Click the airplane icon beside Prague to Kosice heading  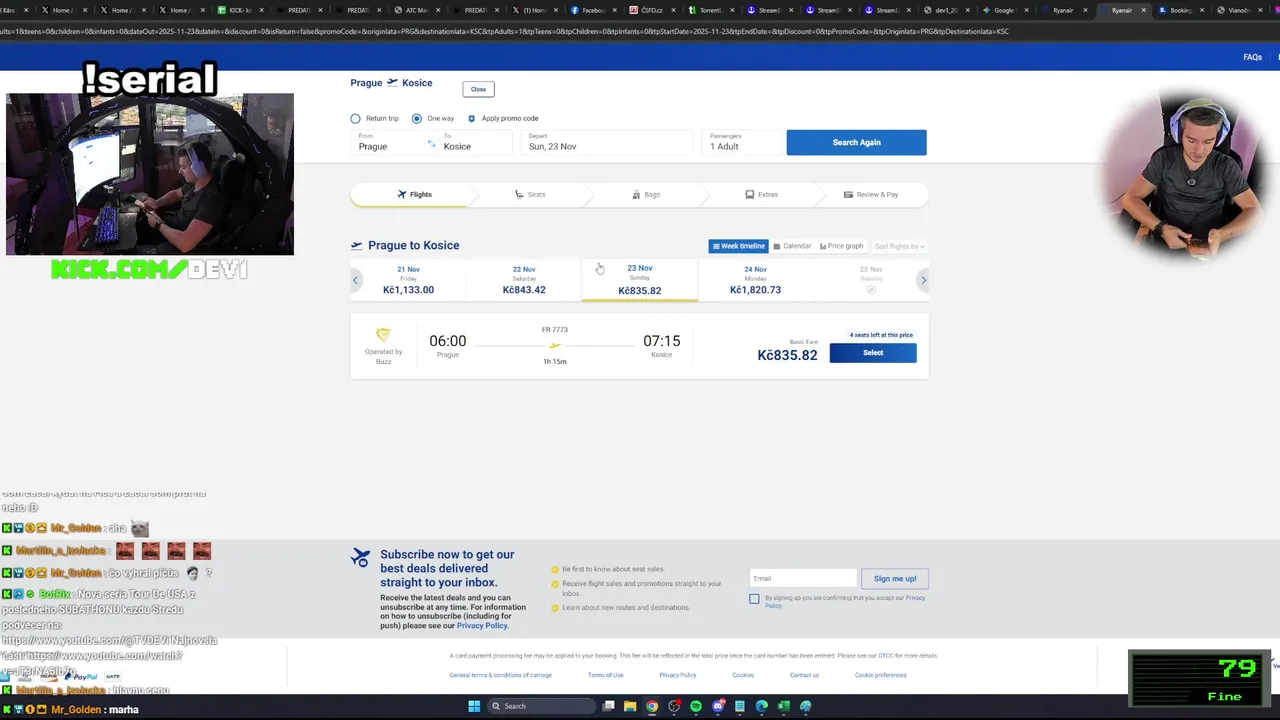357,245
